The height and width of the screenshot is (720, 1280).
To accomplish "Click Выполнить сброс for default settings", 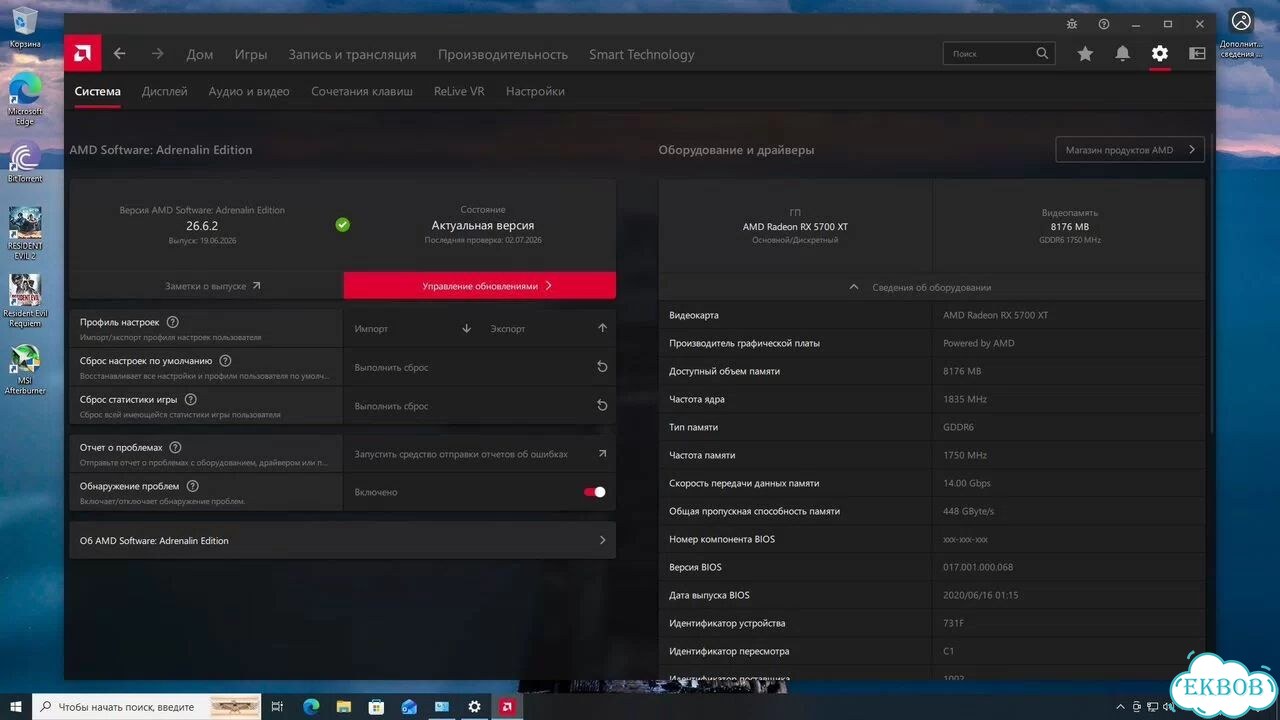I will click(x=479, y=367).
